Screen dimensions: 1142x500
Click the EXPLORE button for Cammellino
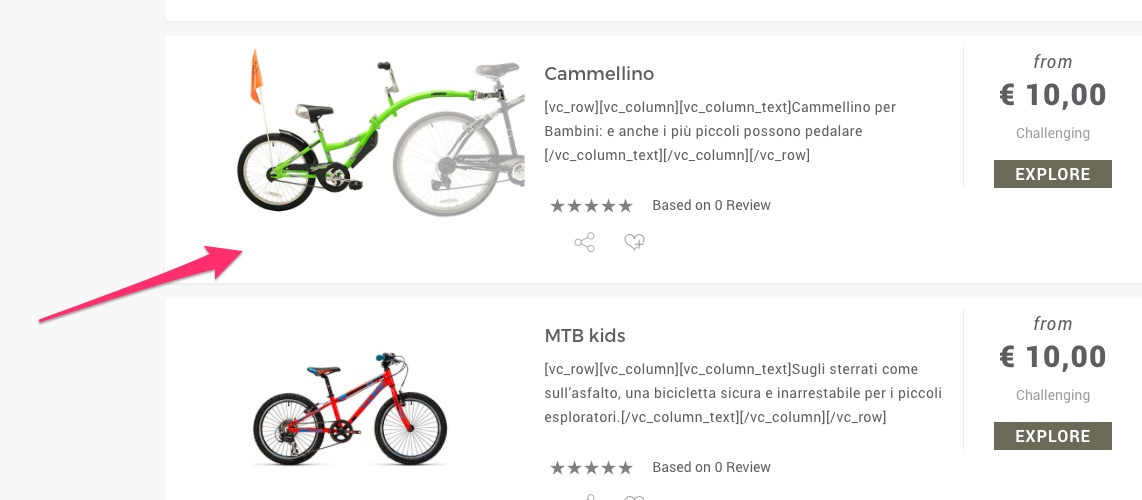pyautogui.click(x=1052, y=174)
